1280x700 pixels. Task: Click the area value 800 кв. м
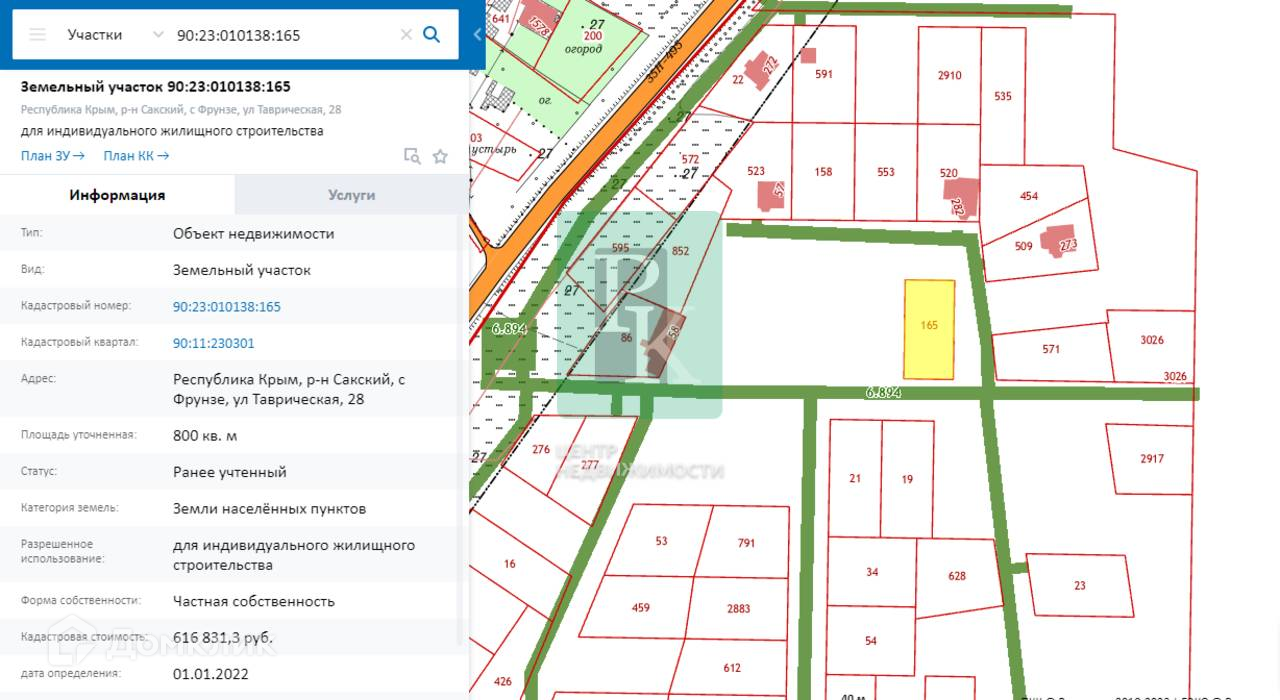tap(205, 436)
